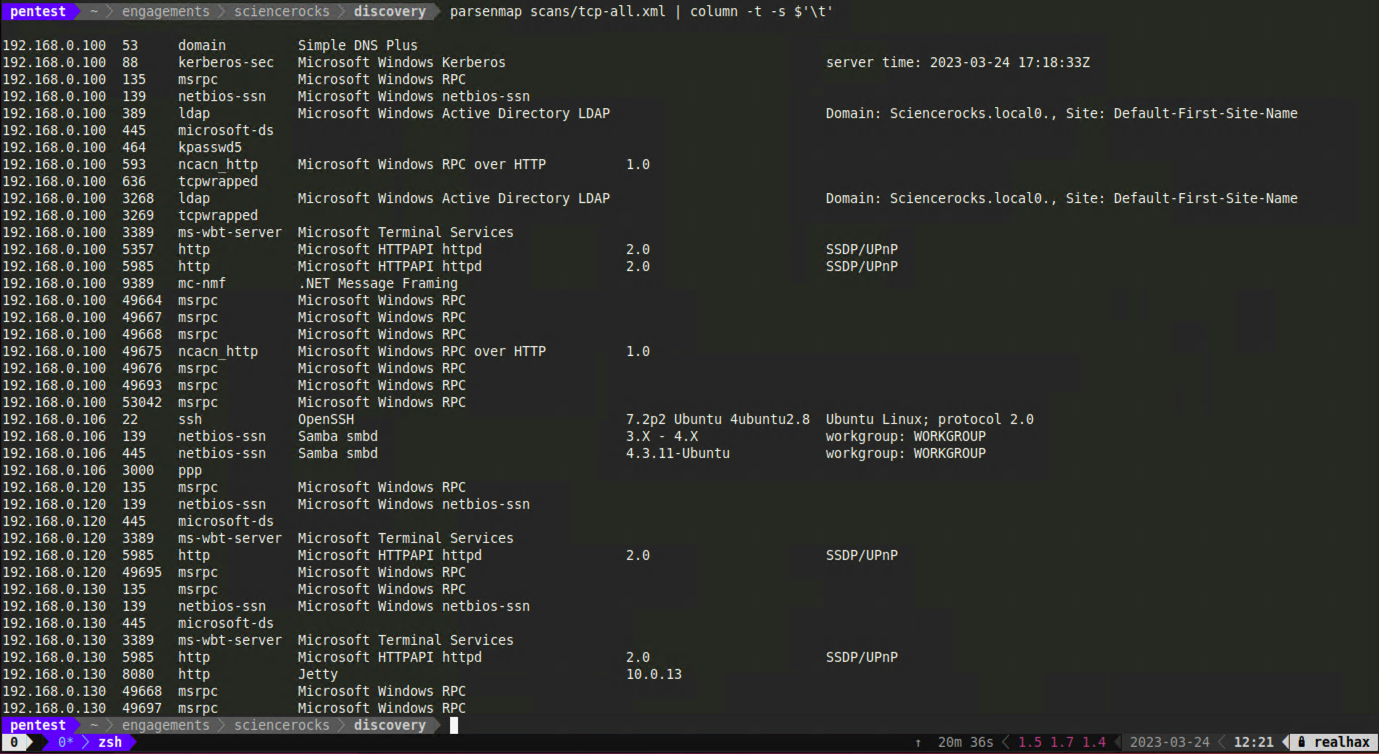Click the discovery segment in top prompt

[x=389, y=12]
